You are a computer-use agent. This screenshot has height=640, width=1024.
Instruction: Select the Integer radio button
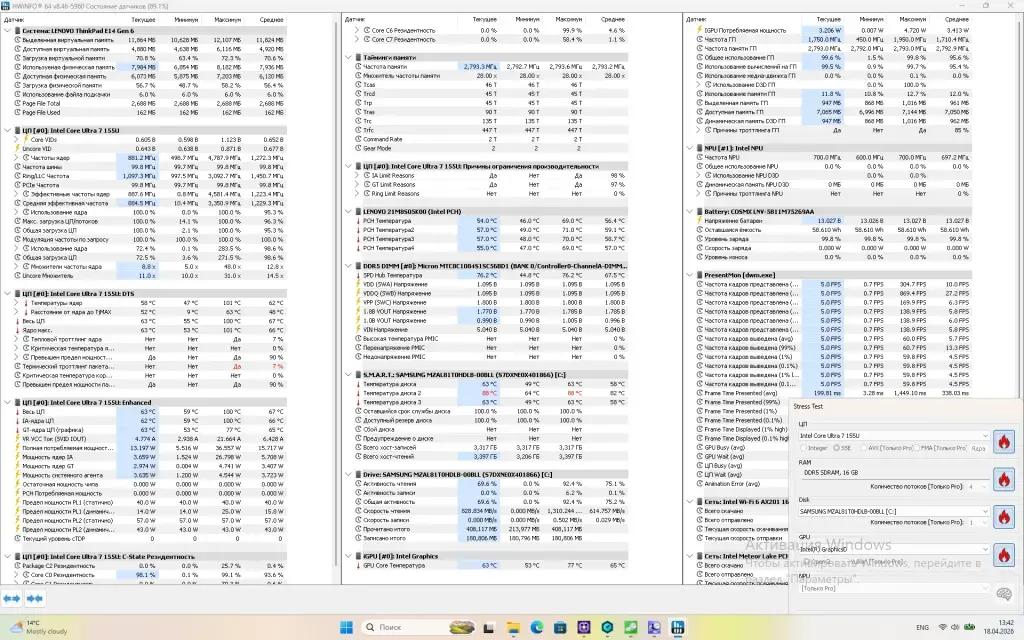[804, 448]
